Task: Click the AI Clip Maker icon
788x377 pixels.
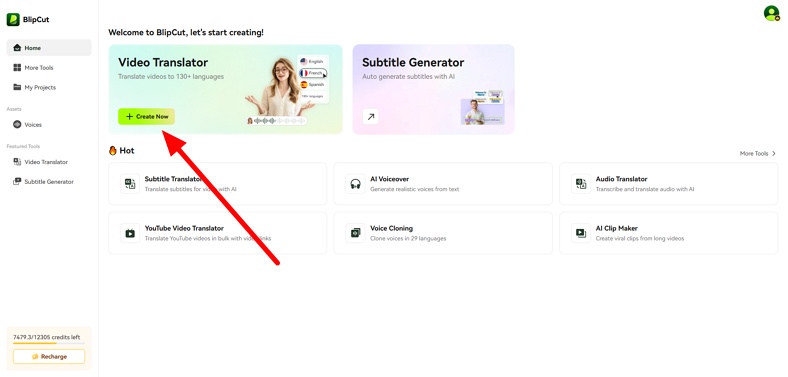Action: coord(581,233)
